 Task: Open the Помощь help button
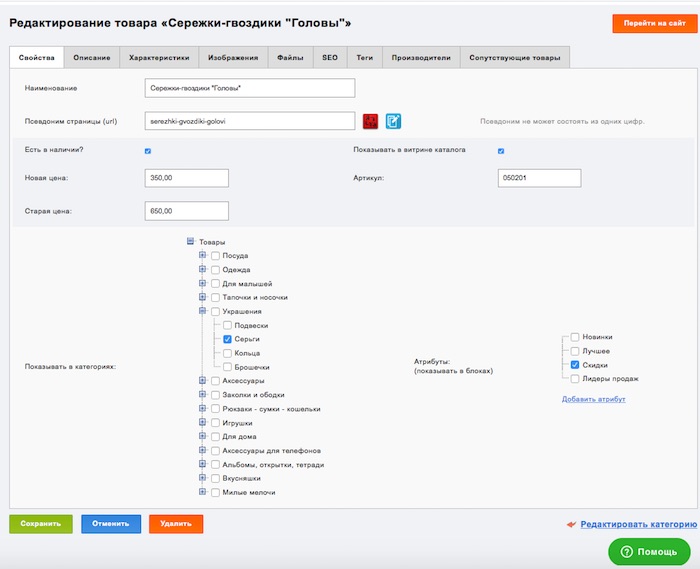[649, 552]
